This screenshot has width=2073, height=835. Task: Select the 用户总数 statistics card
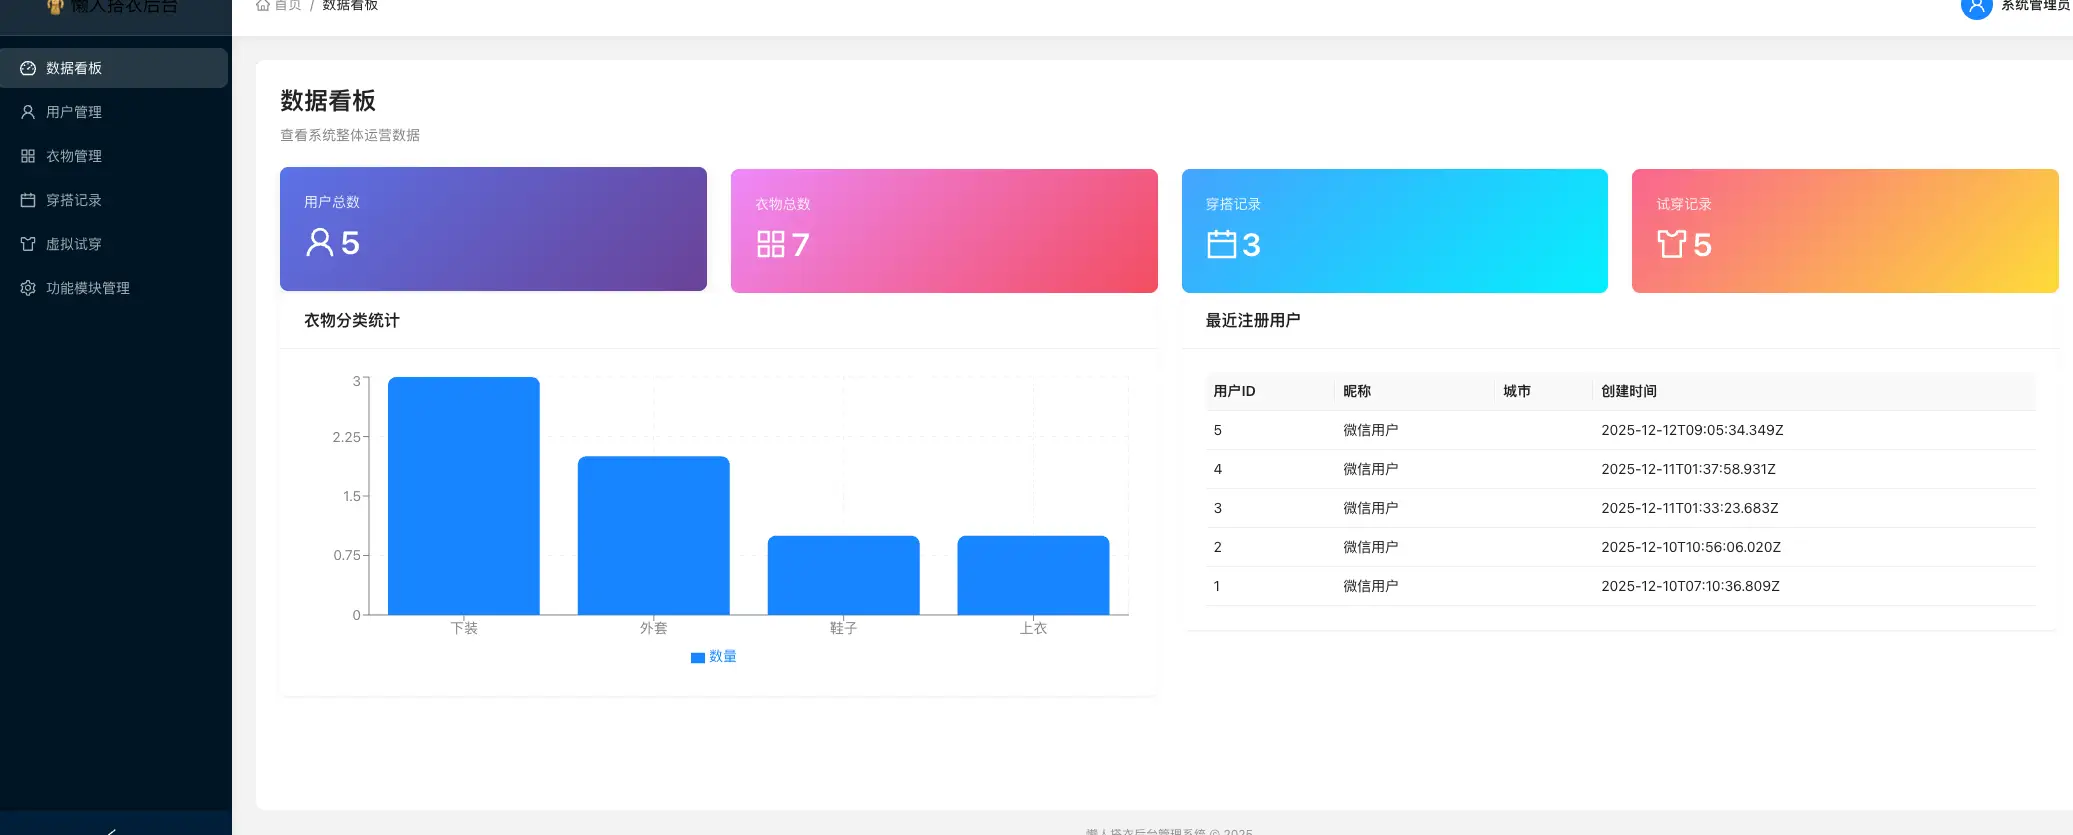click(x=493, y=229)
